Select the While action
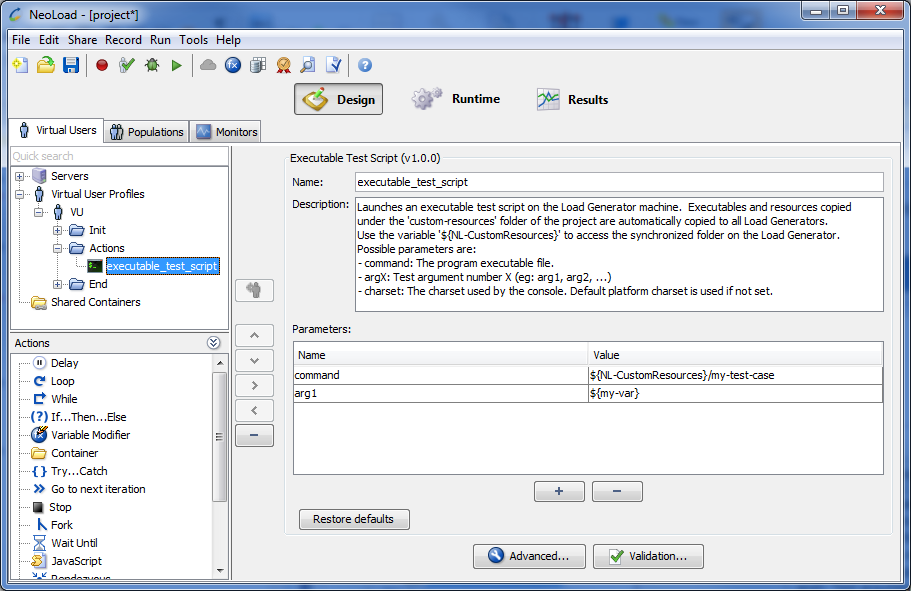The image size is (911, 591). click(x=64, y=399)
